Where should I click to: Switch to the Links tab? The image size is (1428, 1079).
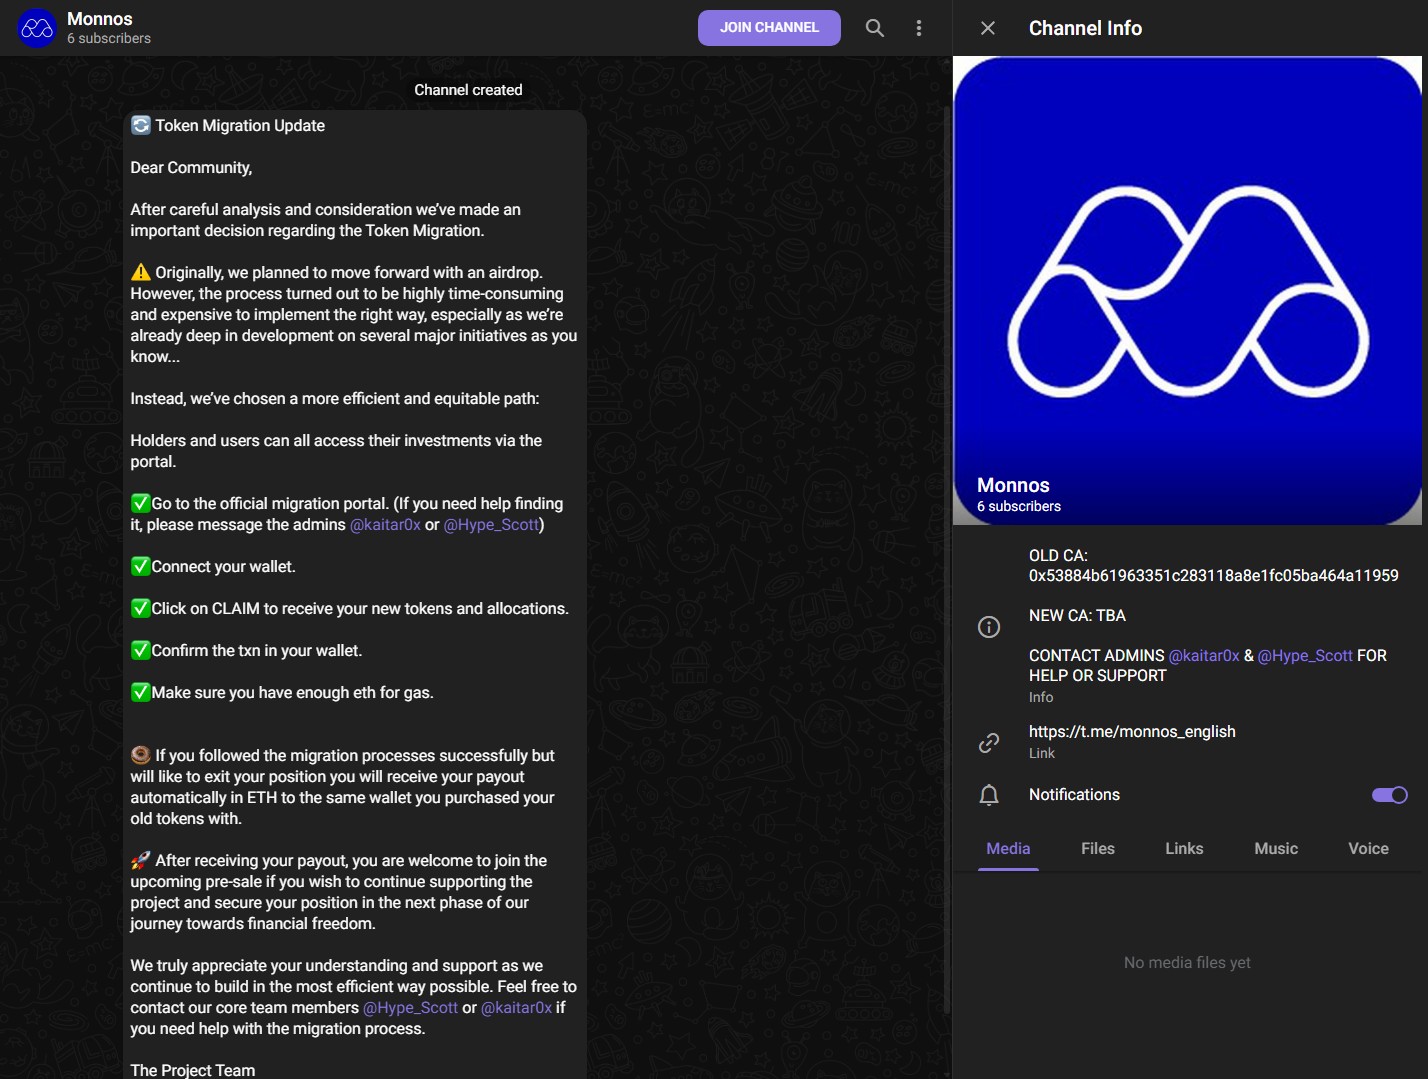1184,848
